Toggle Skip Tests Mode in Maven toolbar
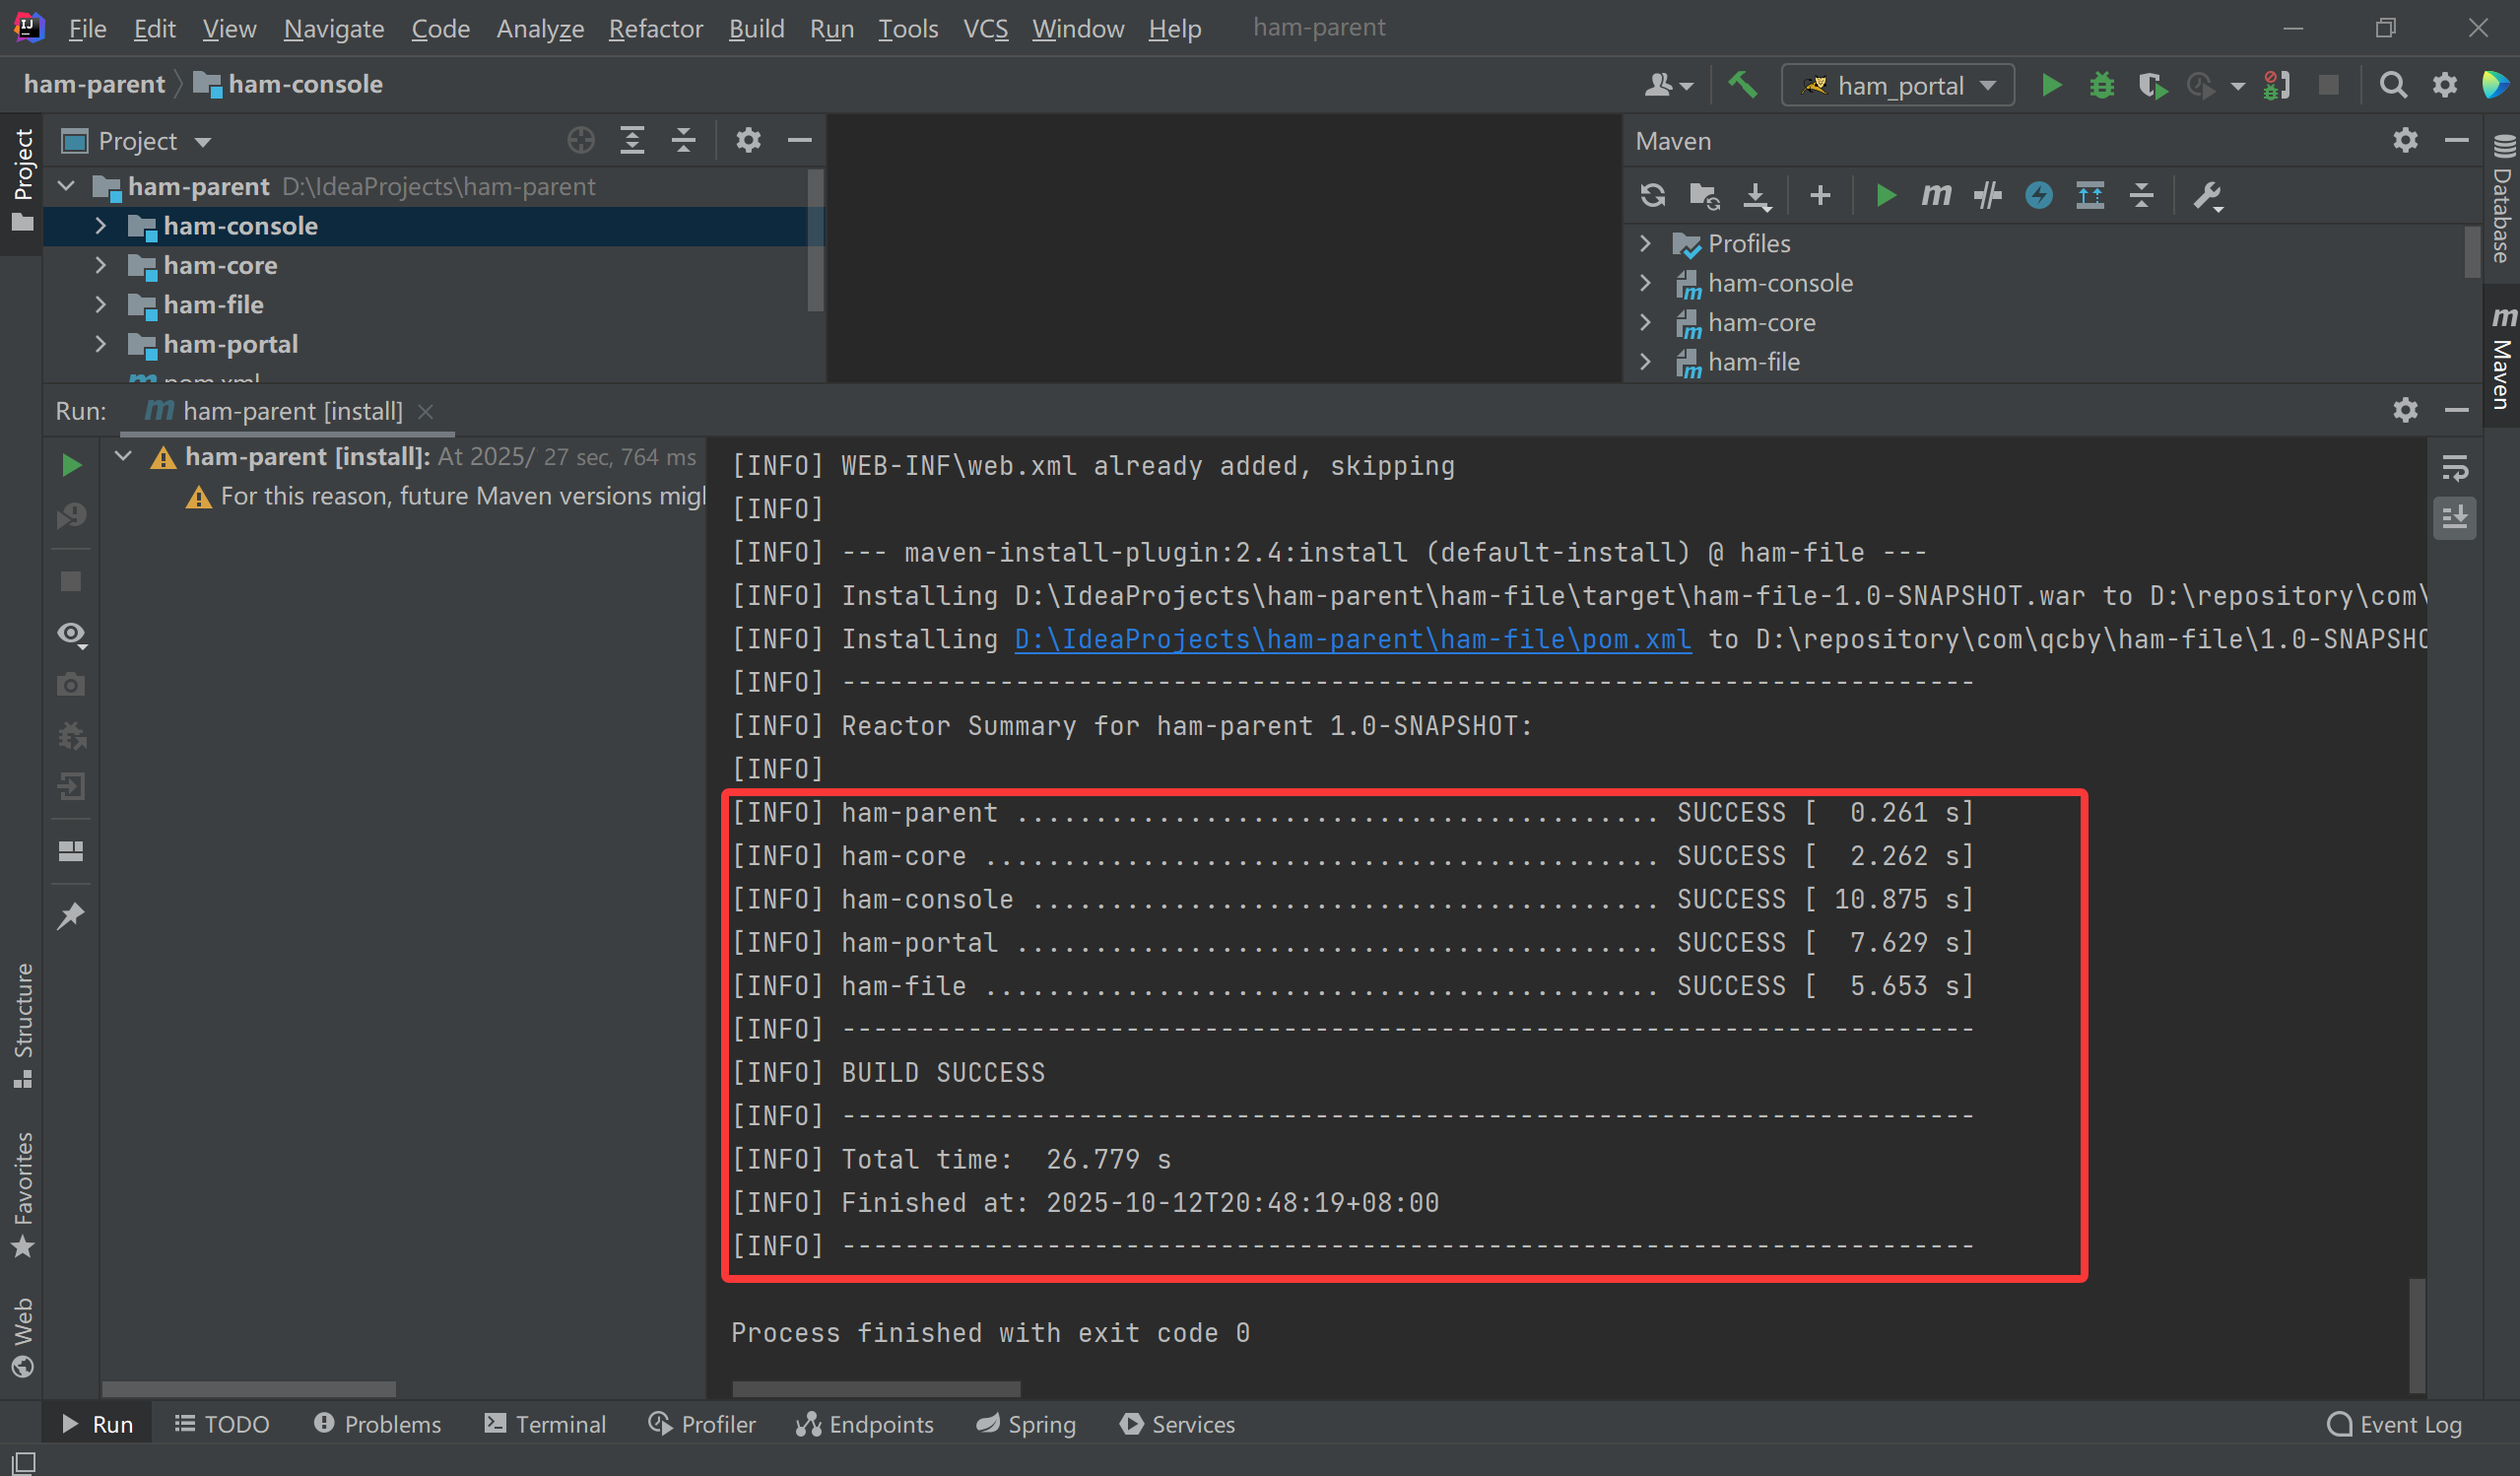 [x=2038, y=195]
